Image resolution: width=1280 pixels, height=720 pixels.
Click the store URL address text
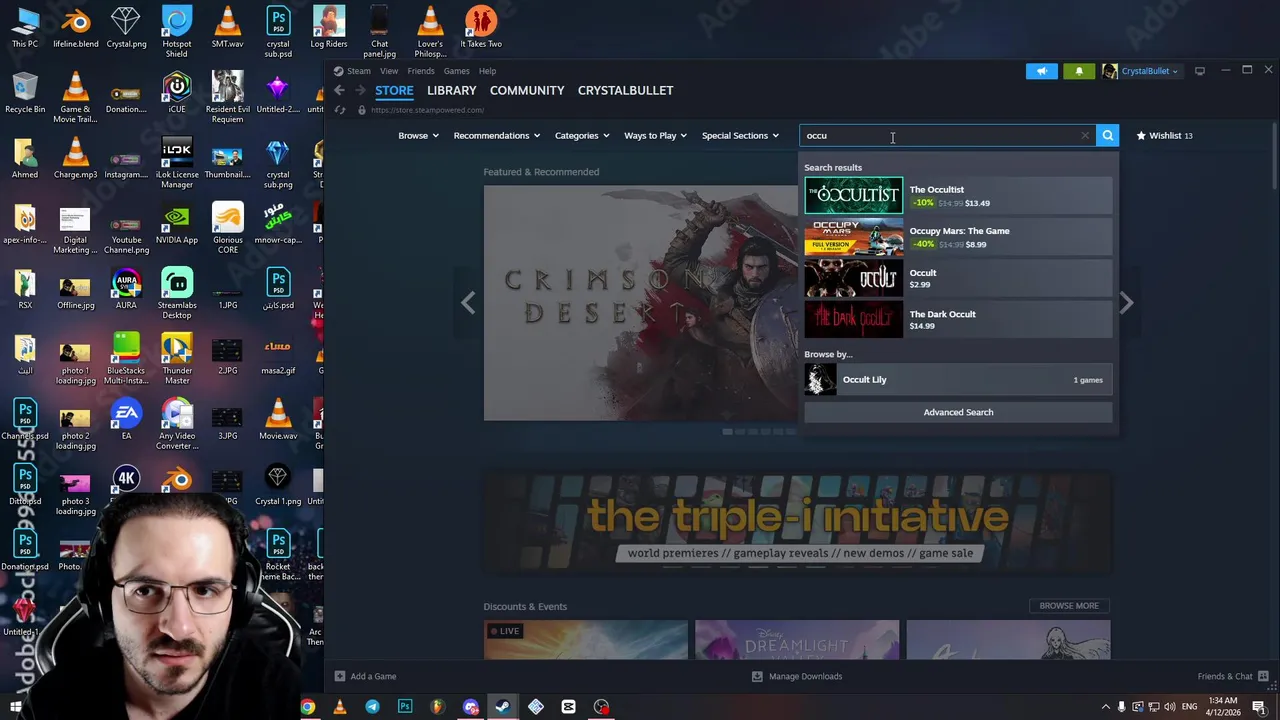tap(427, 110)
